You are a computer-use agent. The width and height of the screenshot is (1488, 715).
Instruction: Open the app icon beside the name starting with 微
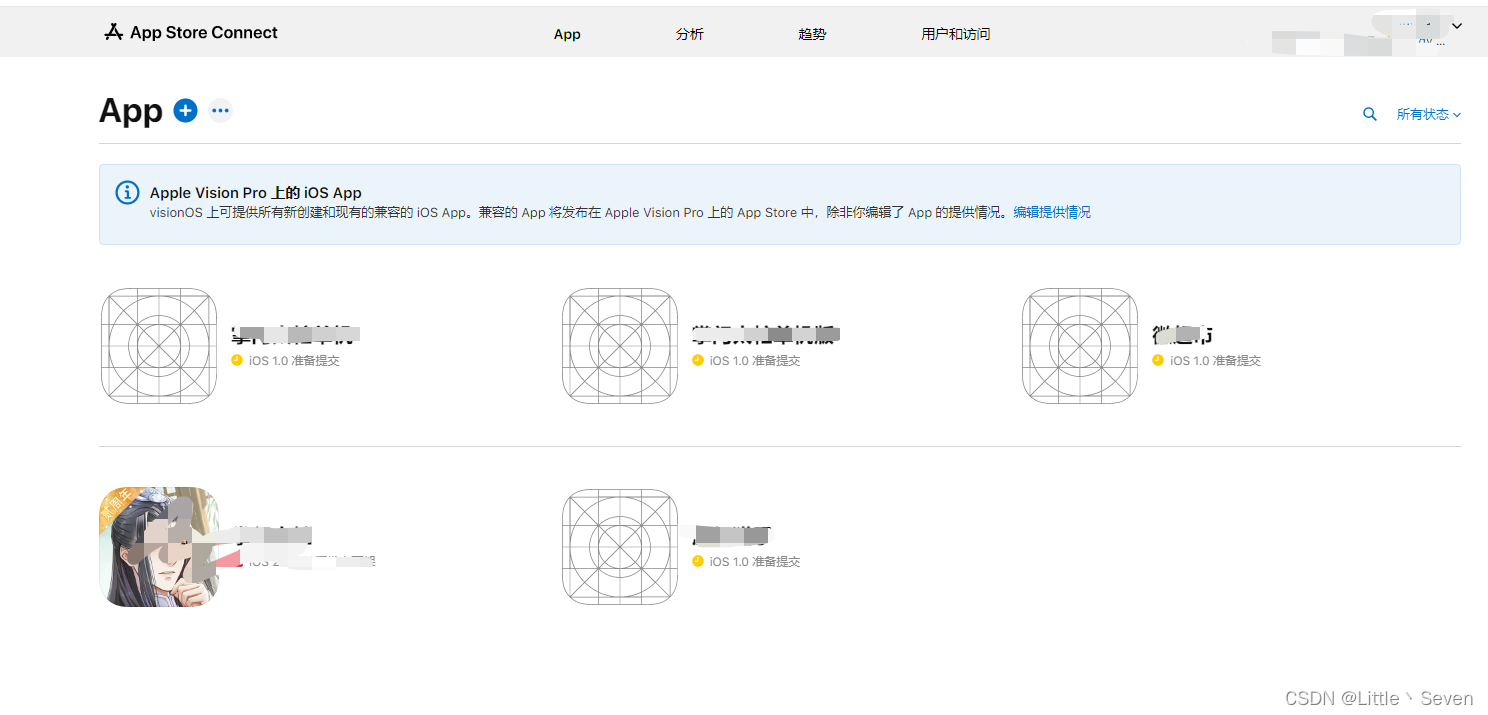pyautogui.click(x=1080, y=346)
